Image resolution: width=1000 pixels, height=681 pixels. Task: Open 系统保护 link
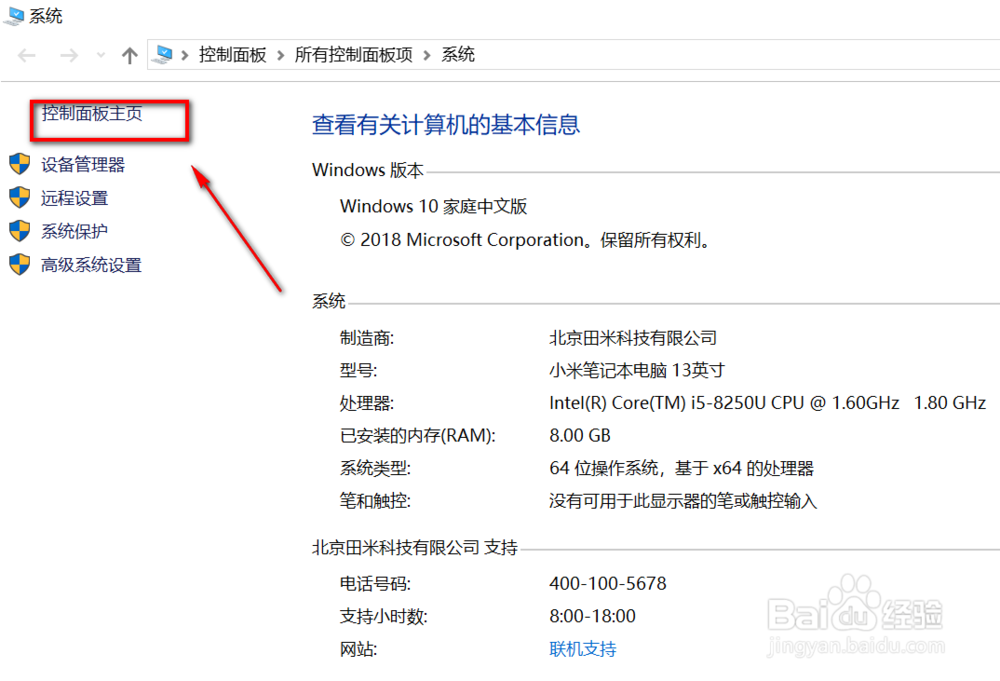[75, 231]
